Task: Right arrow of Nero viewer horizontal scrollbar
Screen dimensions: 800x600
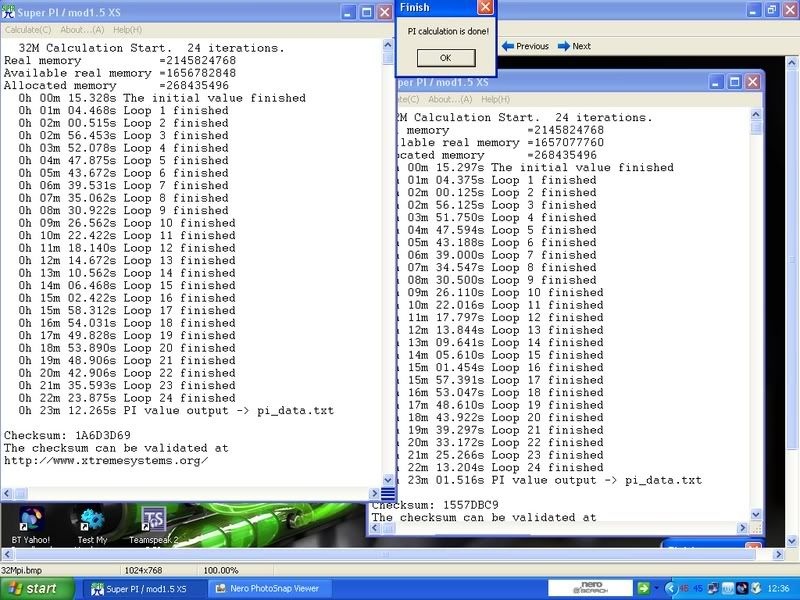Action: coord(779,554)
